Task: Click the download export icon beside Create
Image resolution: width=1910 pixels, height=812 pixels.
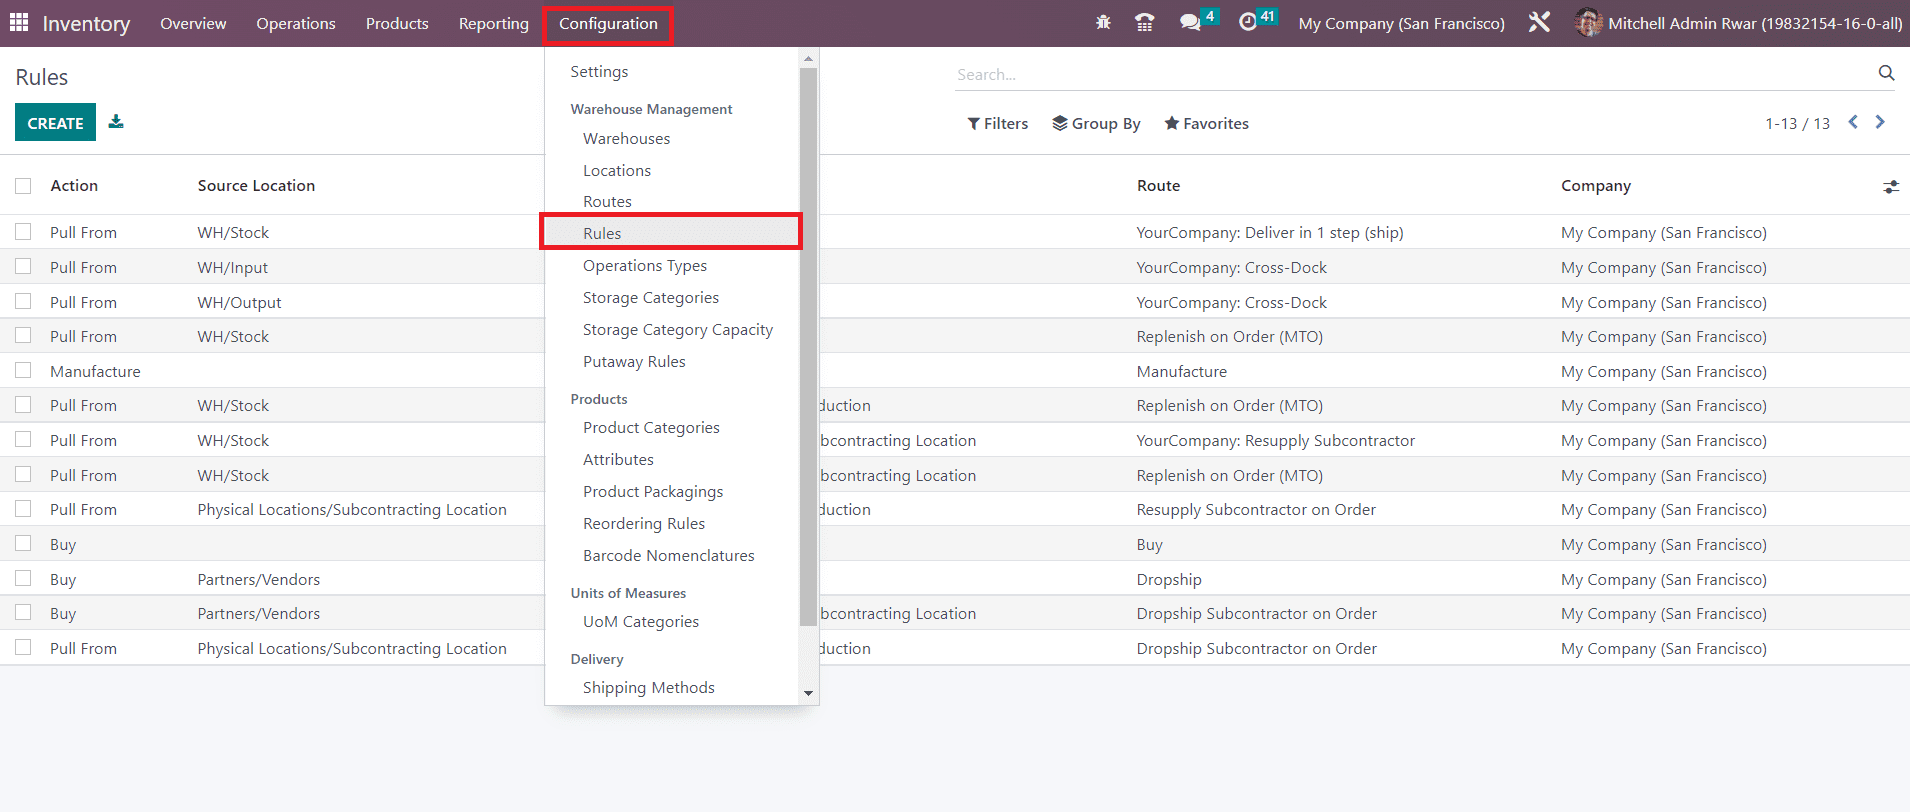Action: [116, 122]
